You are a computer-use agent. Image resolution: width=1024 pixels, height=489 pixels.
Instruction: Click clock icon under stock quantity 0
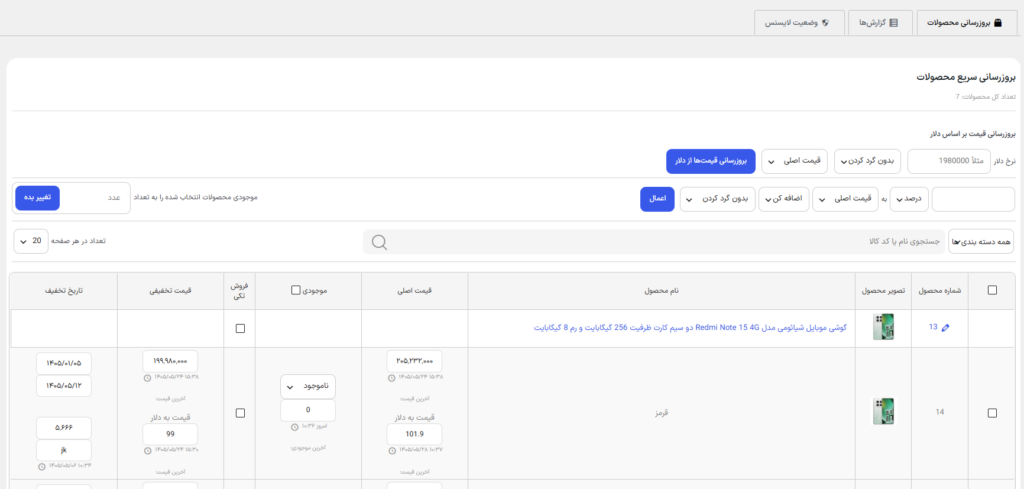coord(295,427)
